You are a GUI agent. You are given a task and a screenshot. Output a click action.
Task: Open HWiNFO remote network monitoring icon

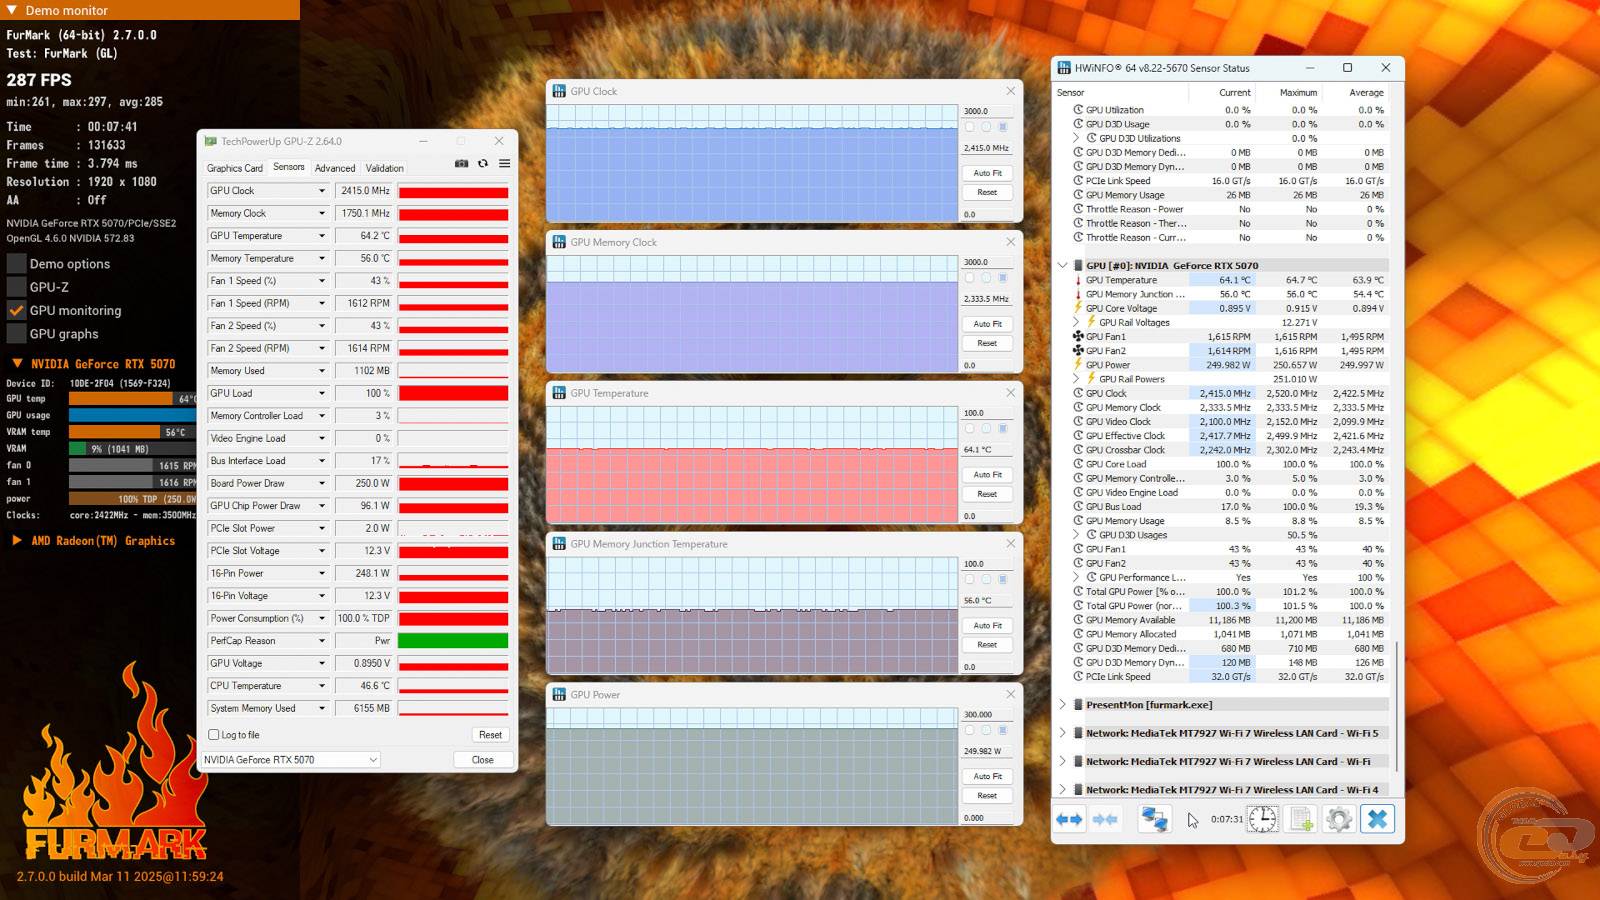(x=1155, y=819)
